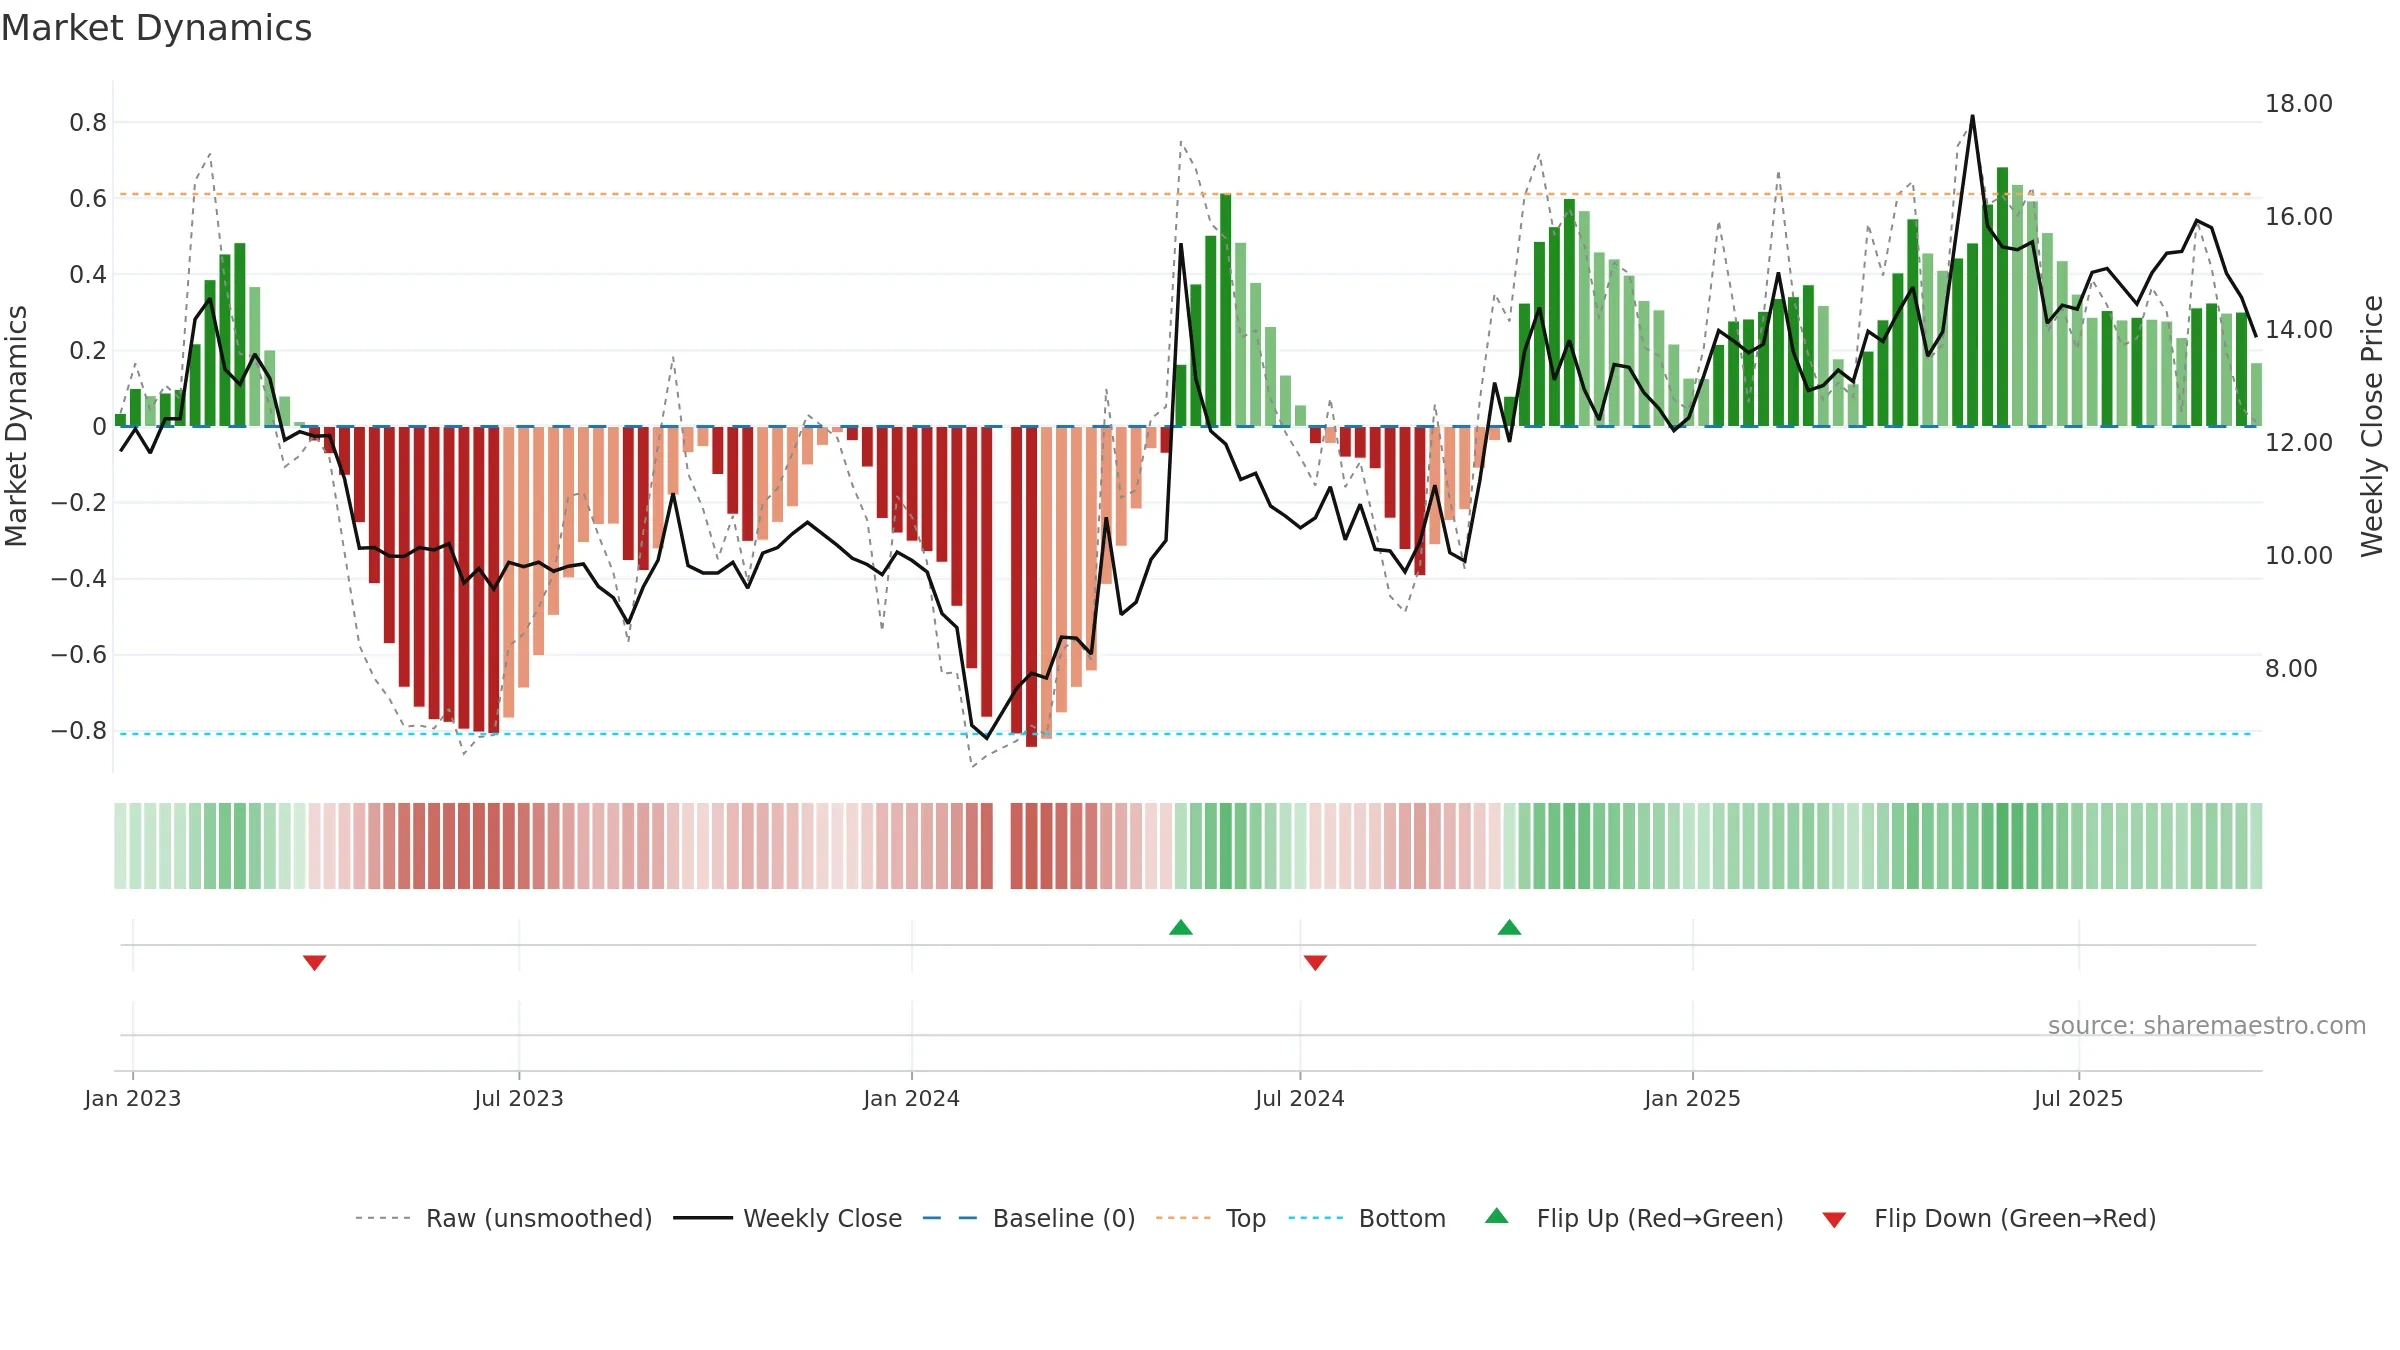Click the 10.00 price tick label
The image size is (2400, 1350).
(2298, 556)
